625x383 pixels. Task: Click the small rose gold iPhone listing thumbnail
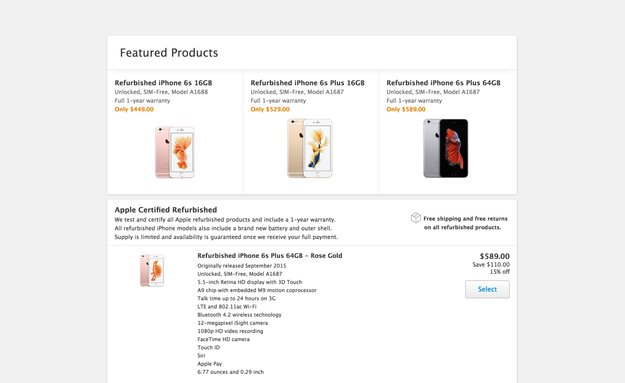coord(152,271)
